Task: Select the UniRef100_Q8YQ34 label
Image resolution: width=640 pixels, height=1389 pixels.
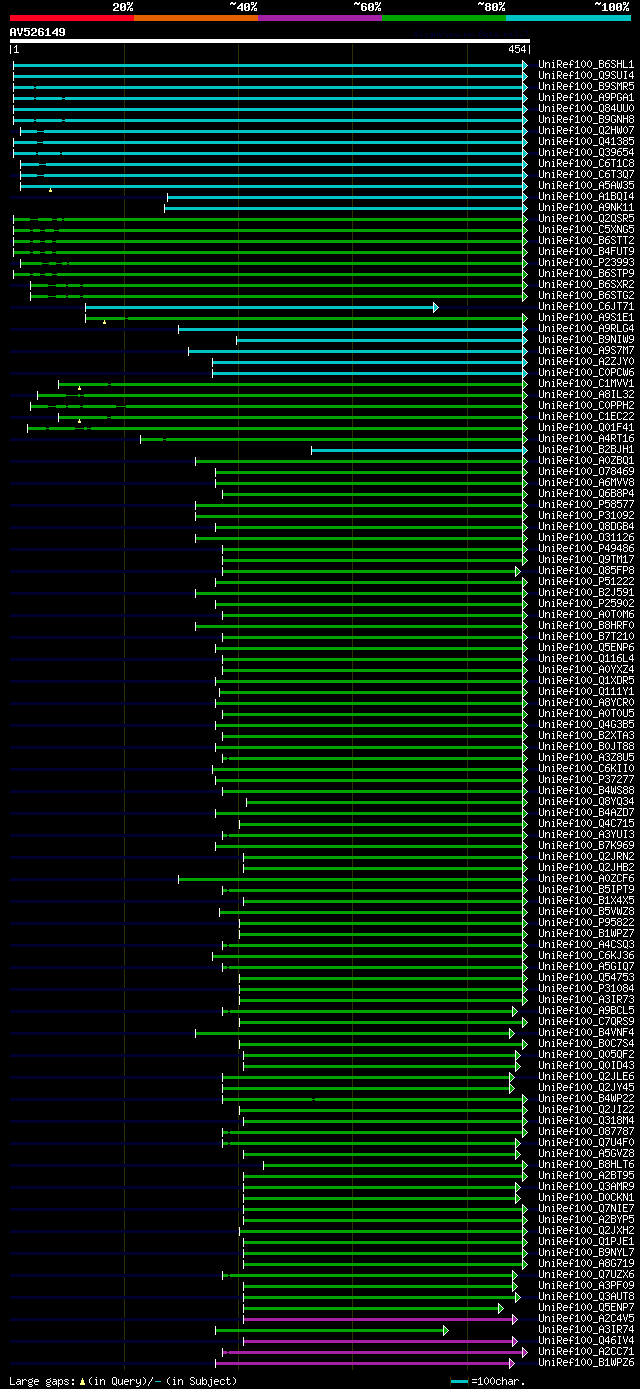Action: point(586,801)
